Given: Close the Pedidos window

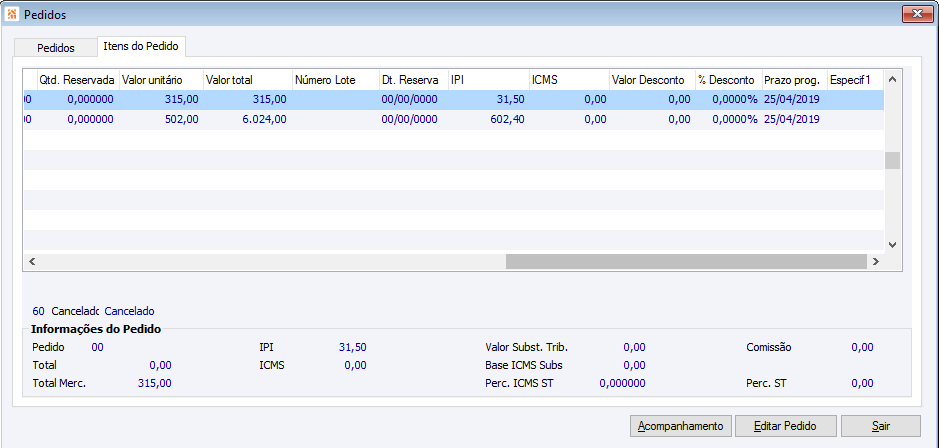Looking at the screenshot, I should pos(917,14).
